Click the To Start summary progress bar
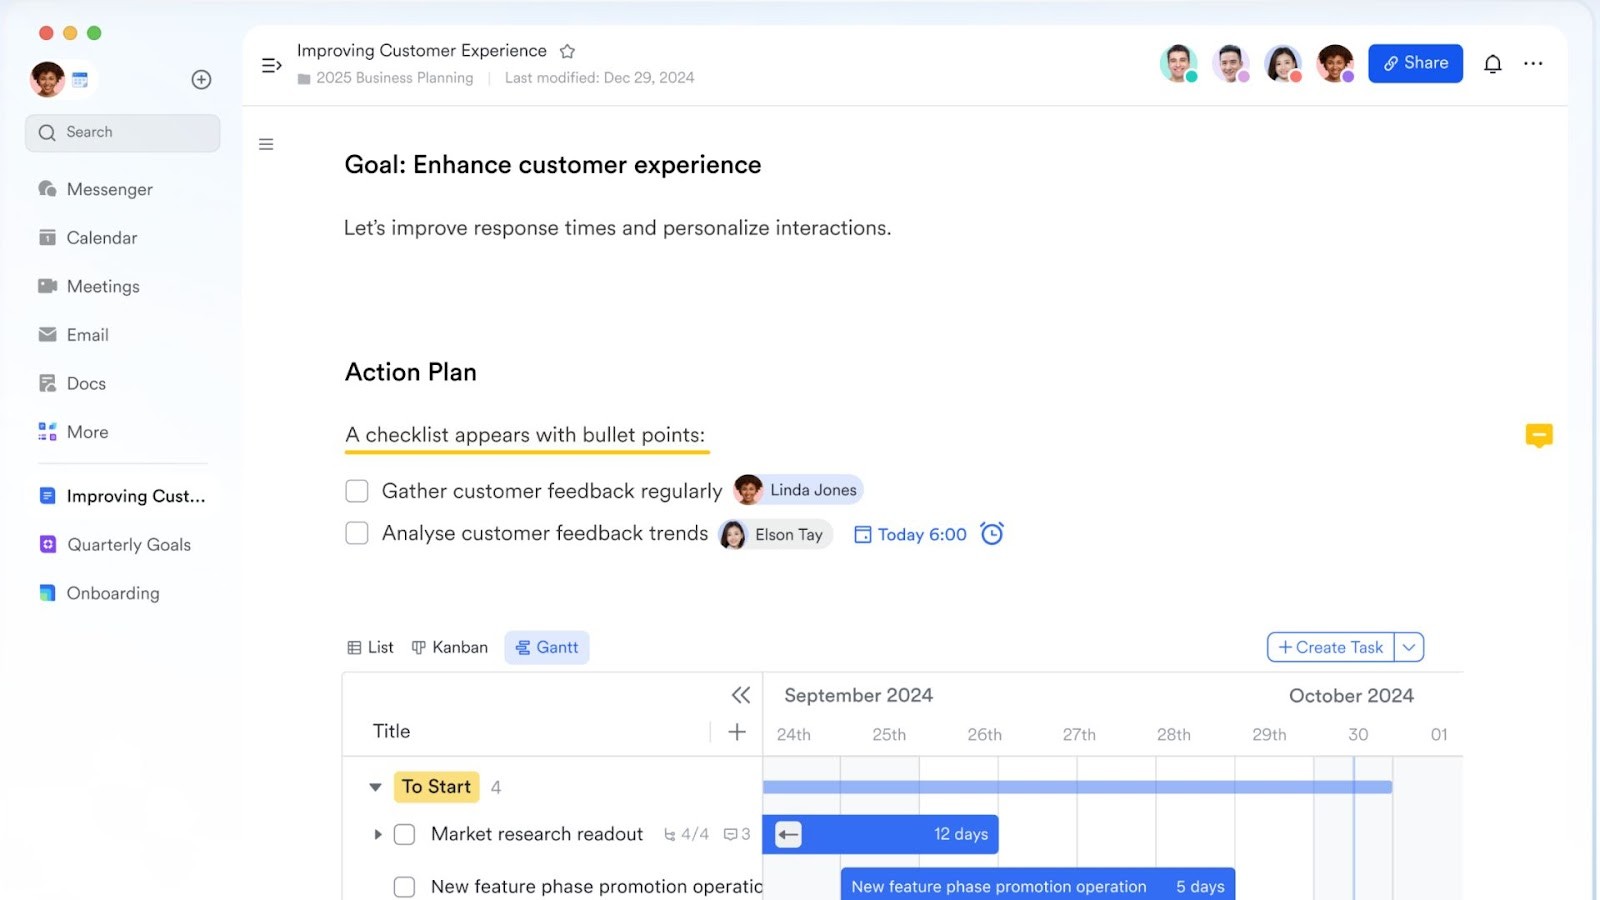The height and width of the screenshot is (900, 1600). coord(1077,787)
